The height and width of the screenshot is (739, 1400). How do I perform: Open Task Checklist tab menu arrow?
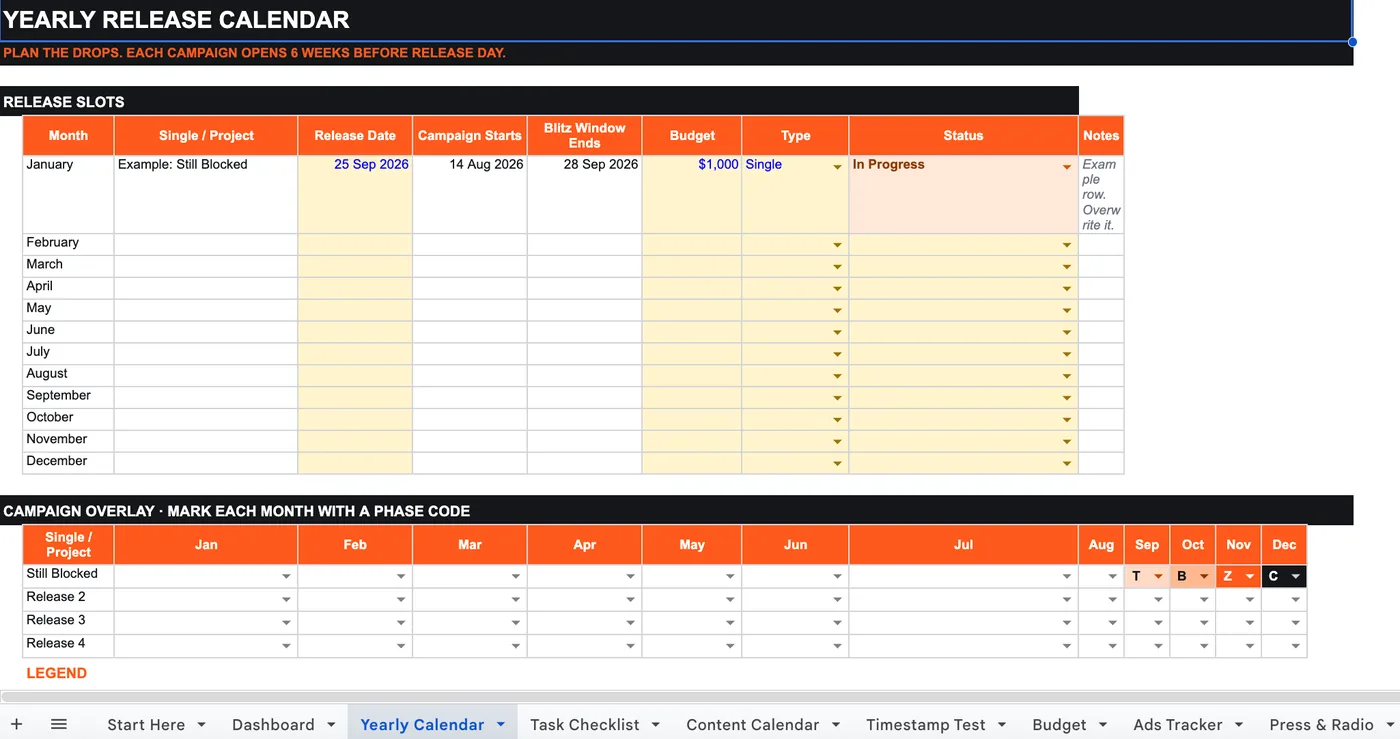656,724
